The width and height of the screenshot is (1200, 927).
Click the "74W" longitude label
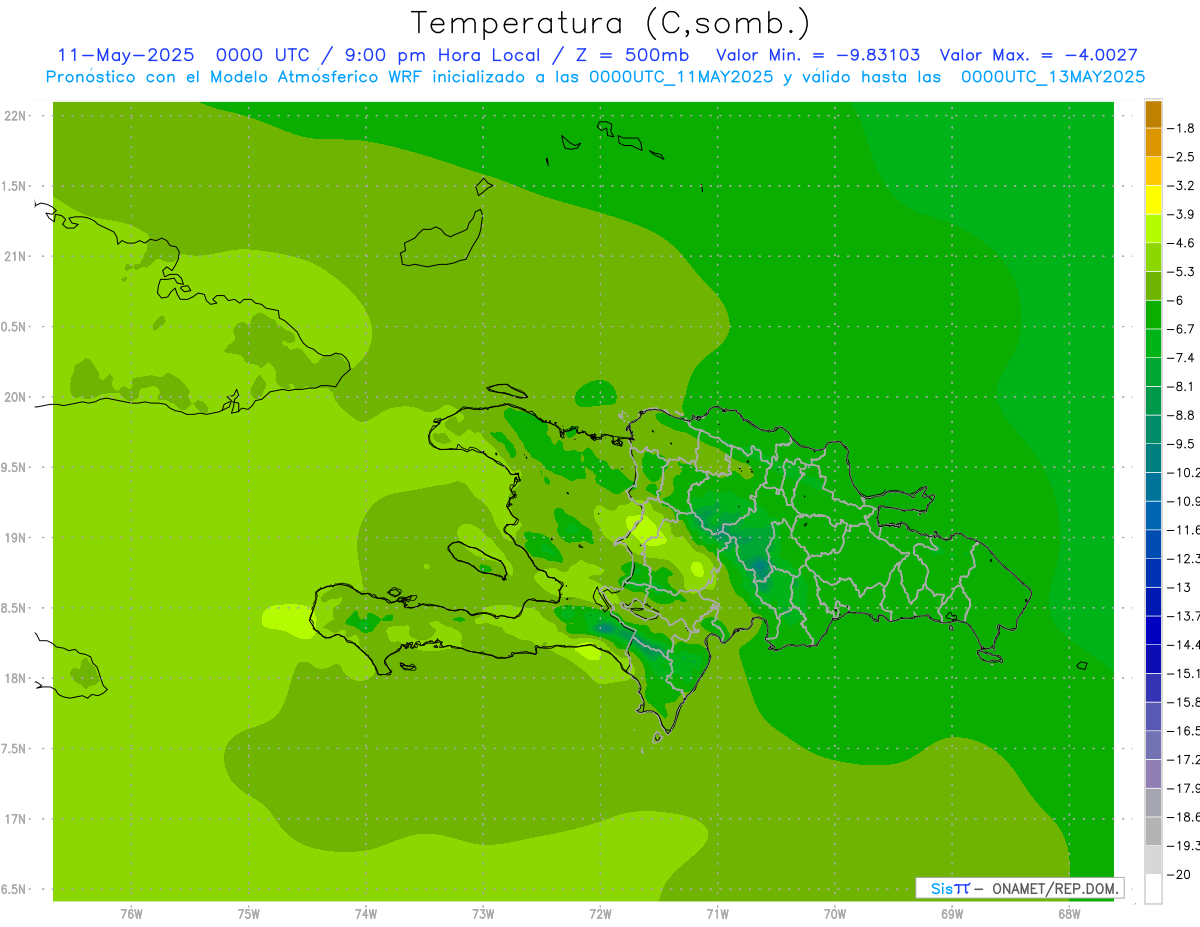(366, 914)
